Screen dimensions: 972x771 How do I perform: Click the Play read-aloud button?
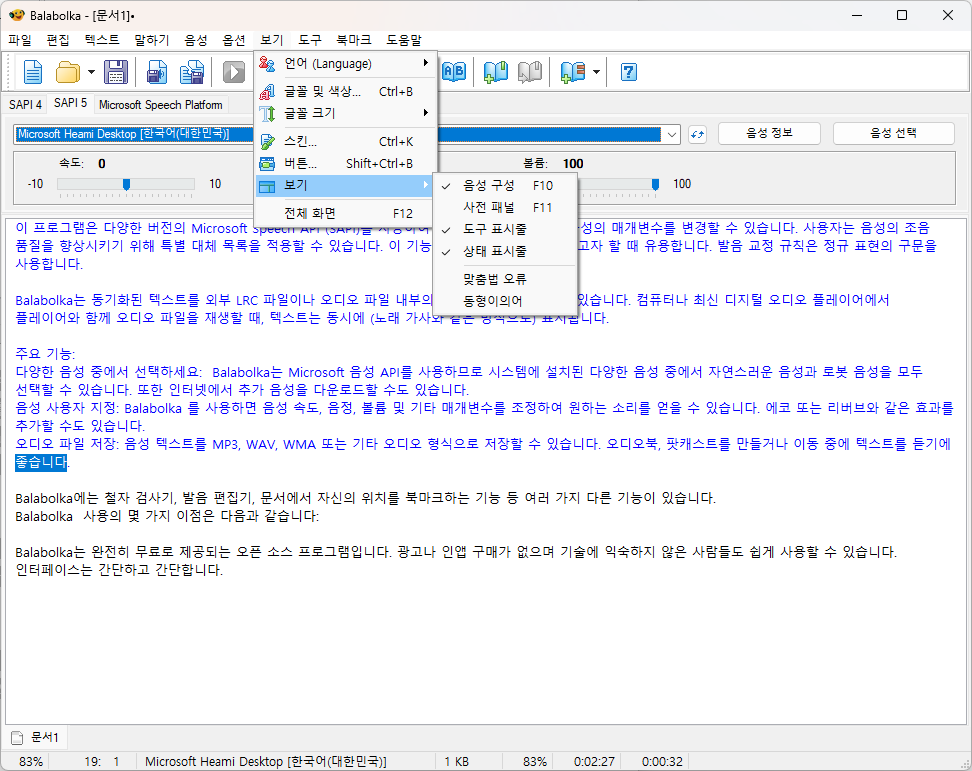234,72
